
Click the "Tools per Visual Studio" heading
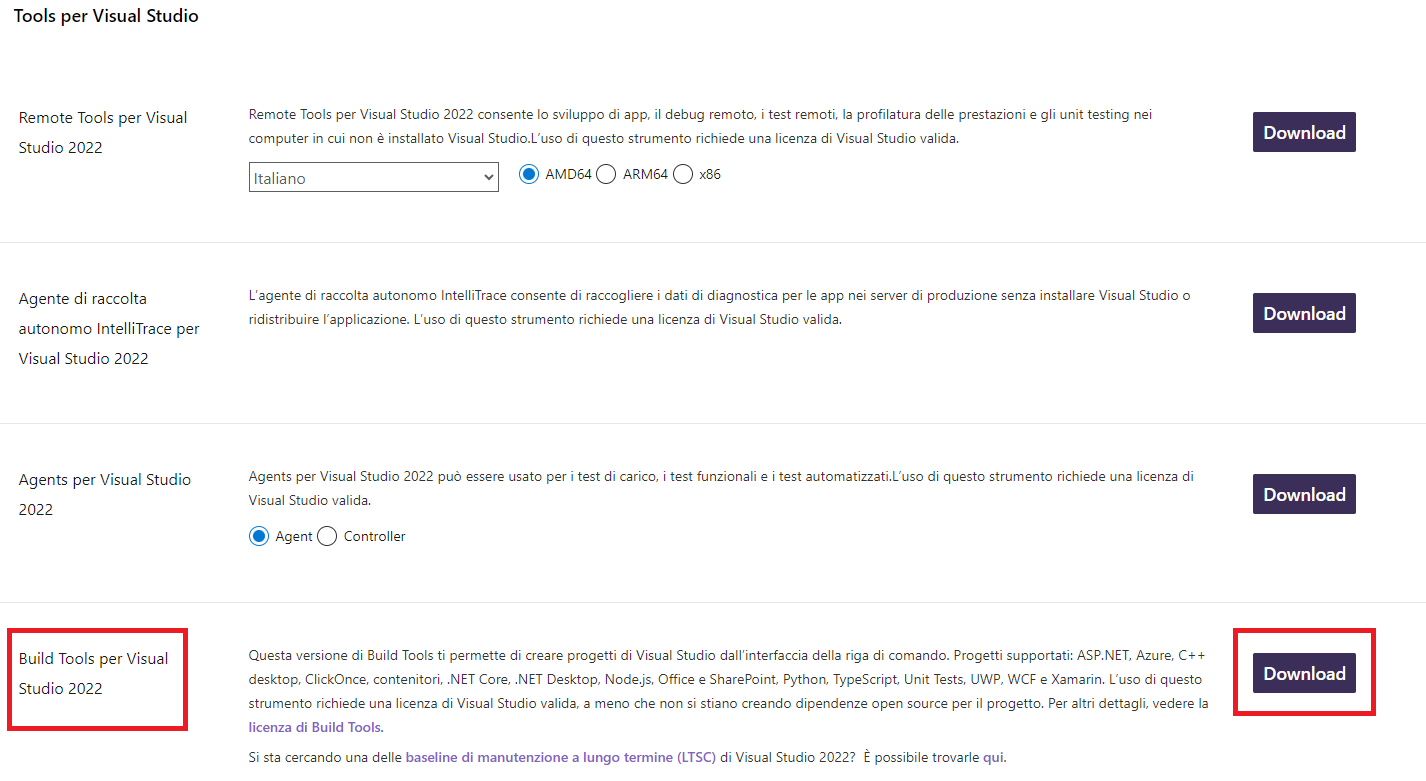(x=106, y=16)
